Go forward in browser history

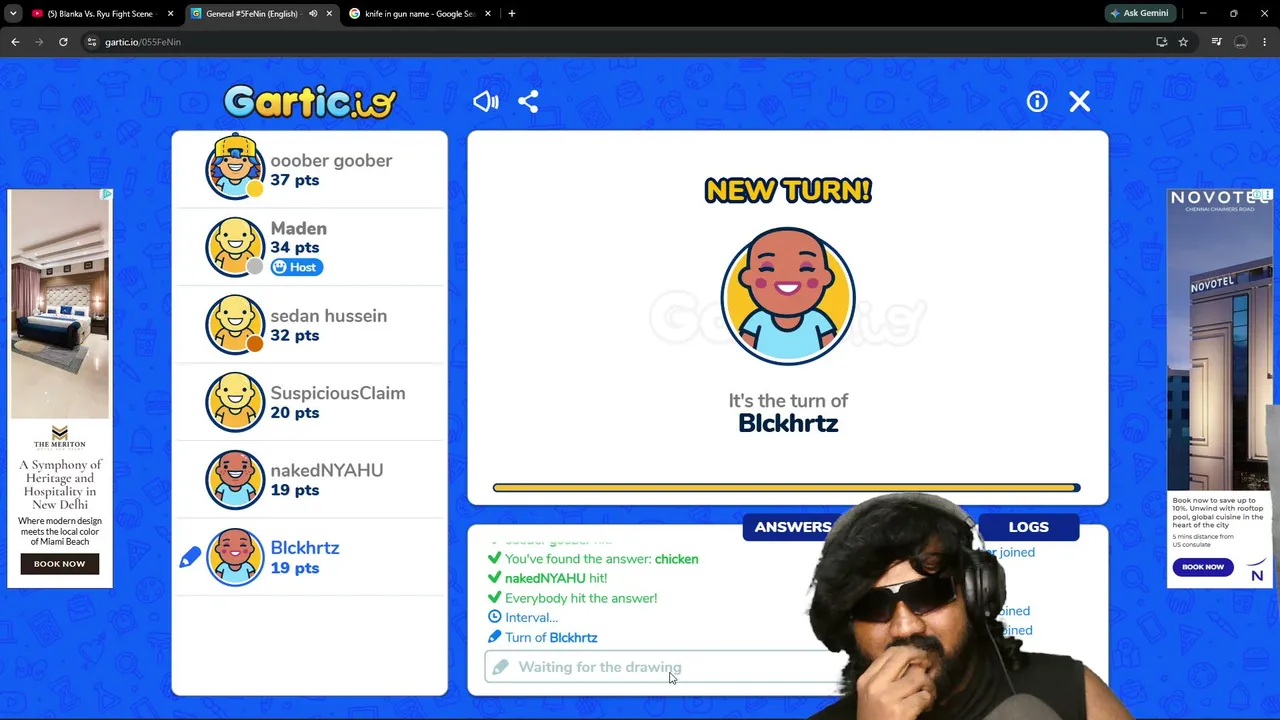(39, 42)
